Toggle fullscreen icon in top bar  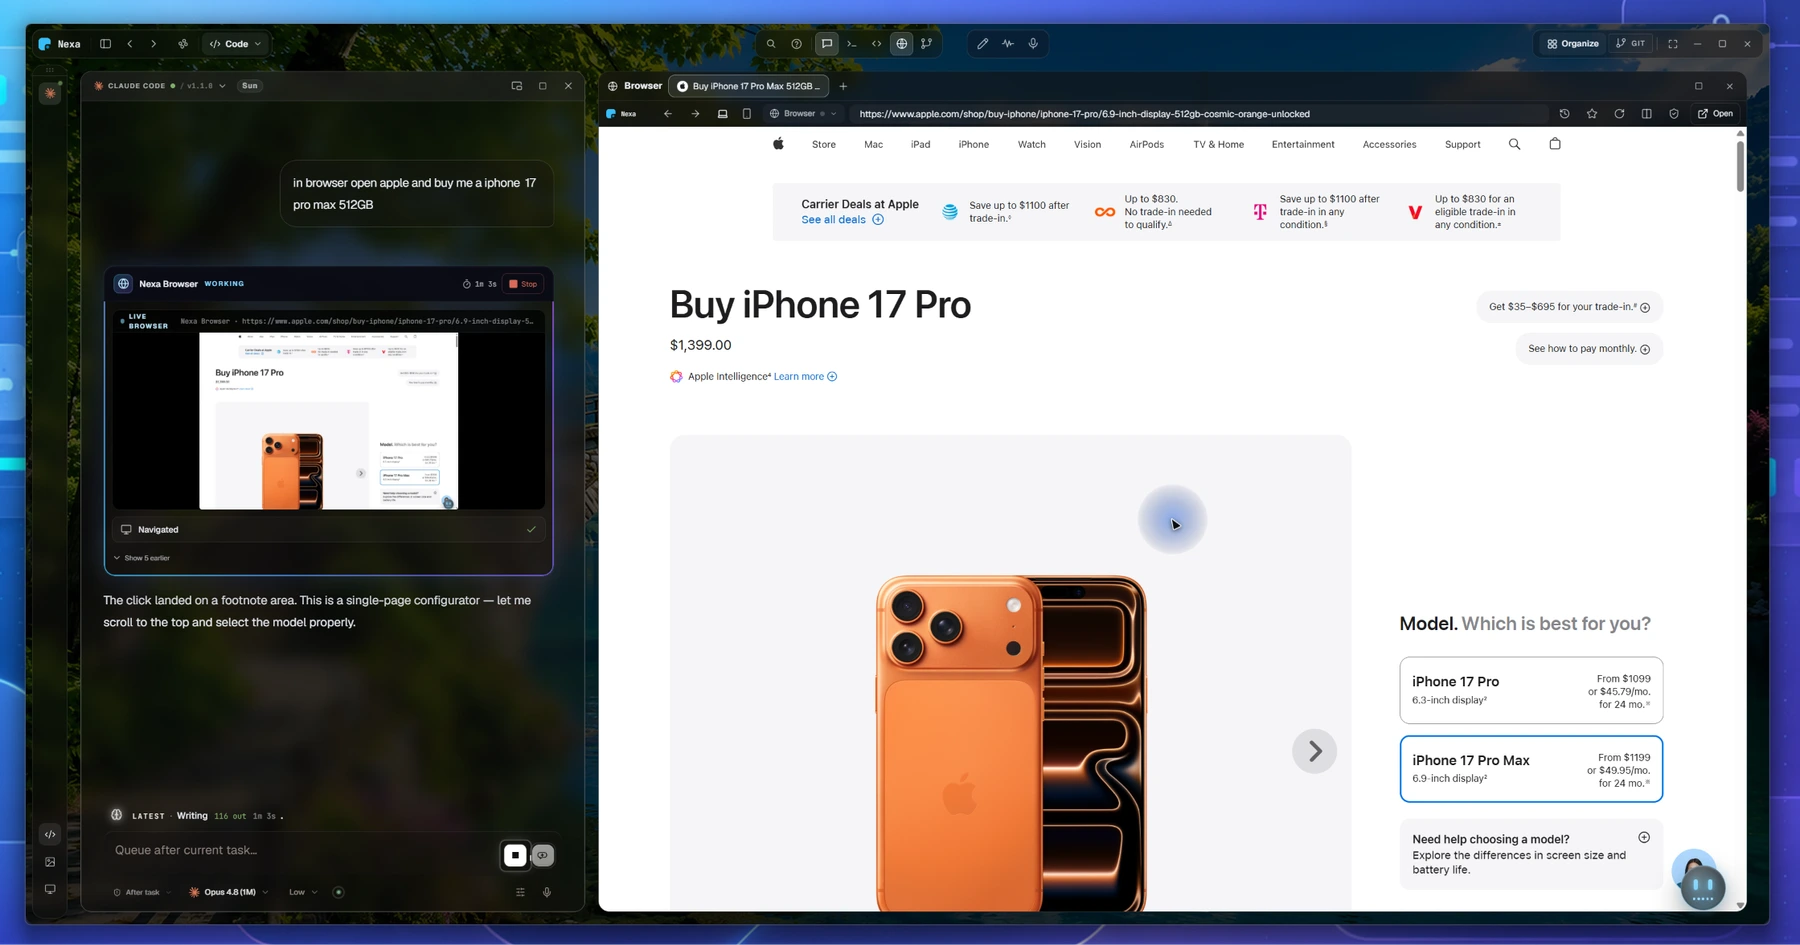coord(1673,44)
